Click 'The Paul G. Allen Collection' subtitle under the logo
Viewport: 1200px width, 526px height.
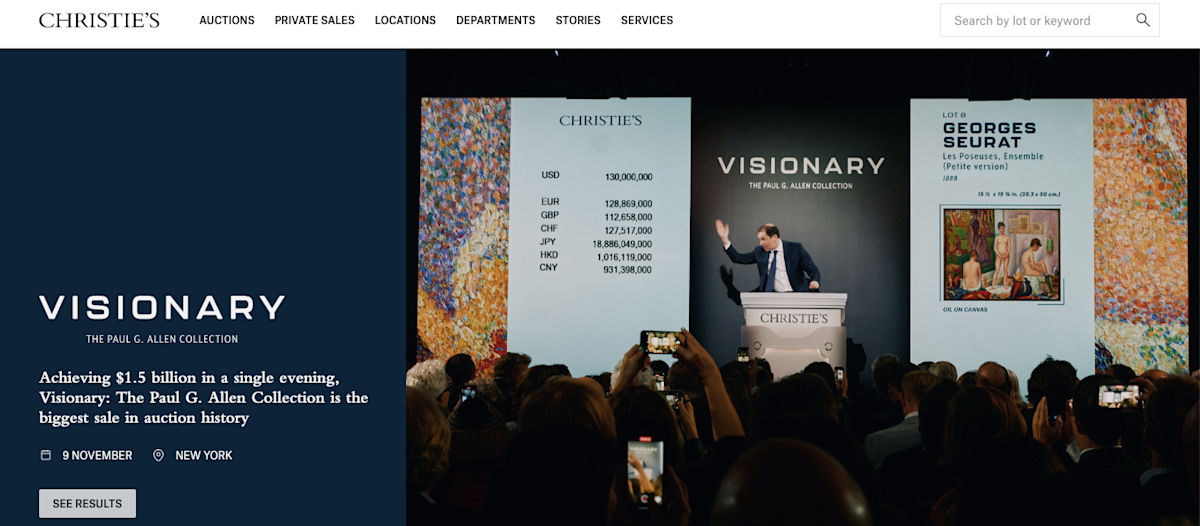click(x=162, y=339)
